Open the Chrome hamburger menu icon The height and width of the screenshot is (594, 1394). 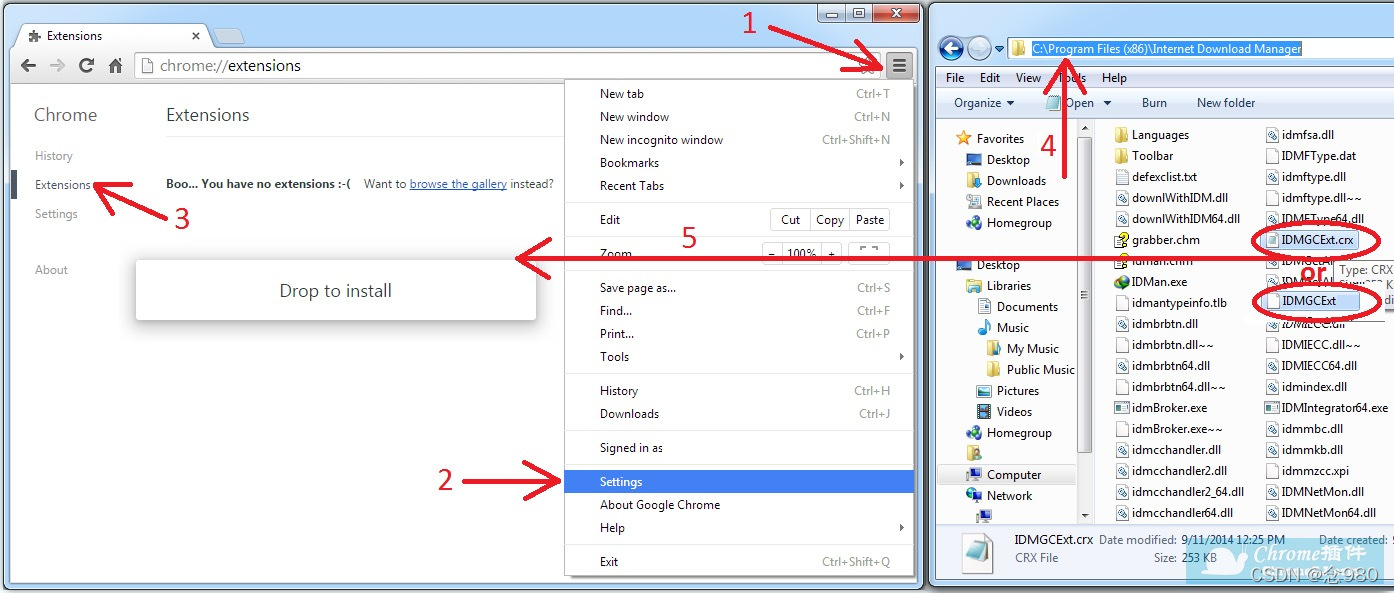(899, 66)
